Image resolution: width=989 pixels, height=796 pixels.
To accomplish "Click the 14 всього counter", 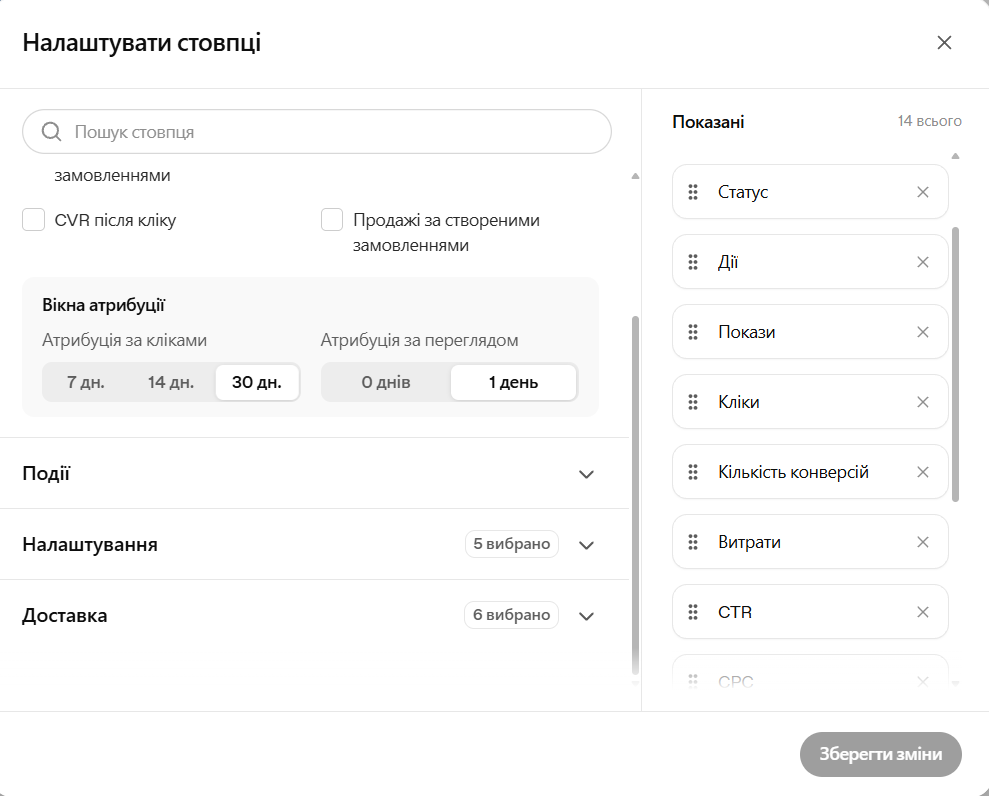I will [930, 121].
